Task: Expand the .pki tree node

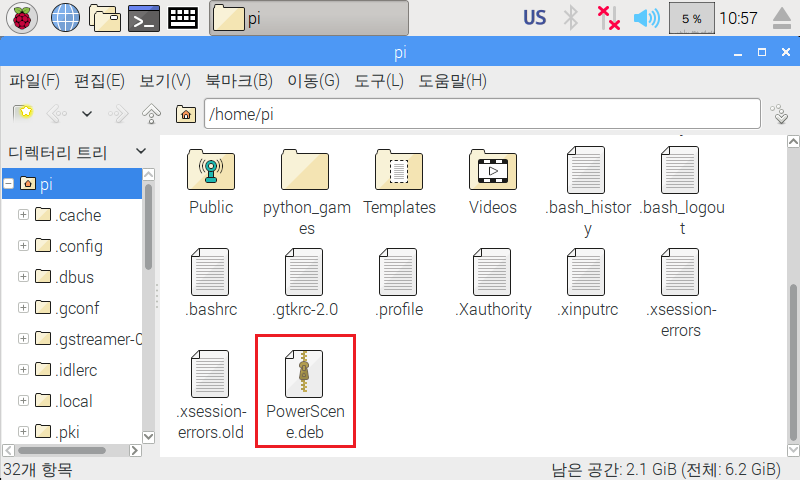Action: pyautogui.click(x=23, y=432)
